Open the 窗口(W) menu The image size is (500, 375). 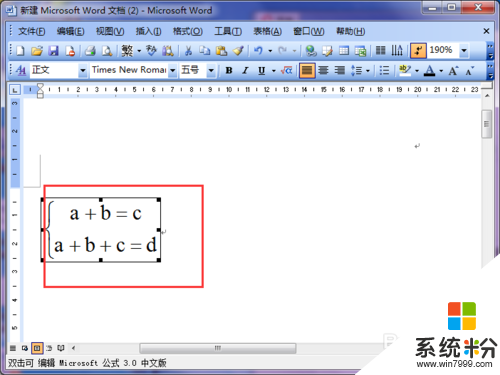[308, 31]
